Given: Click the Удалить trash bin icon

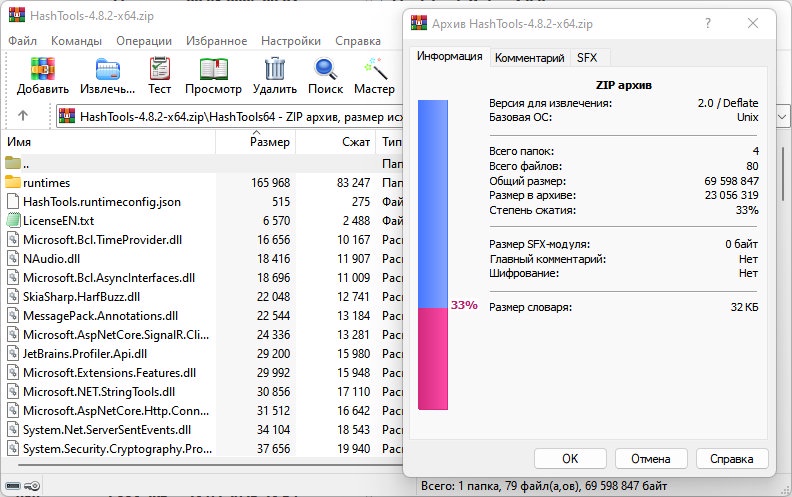Looking at the screenshot, I should 275,69.
